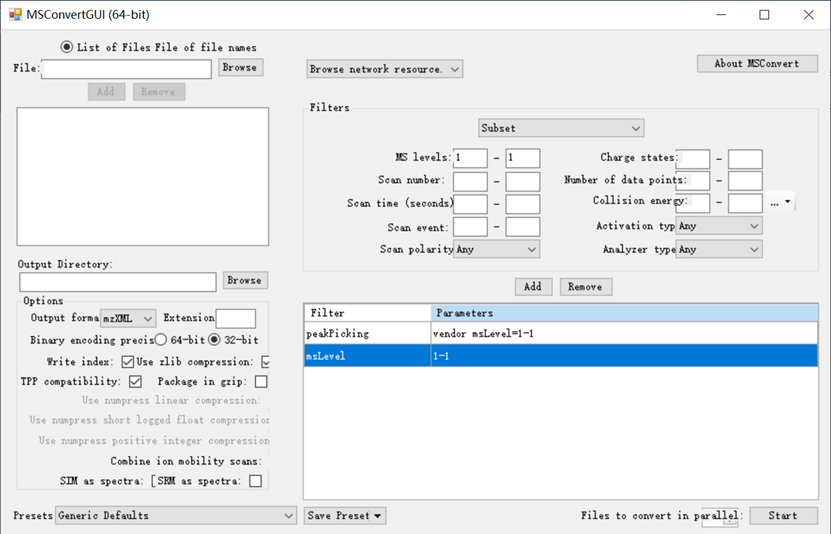Click the File path input field
This screenshot has width=831, height=534.
click(127, 69)
